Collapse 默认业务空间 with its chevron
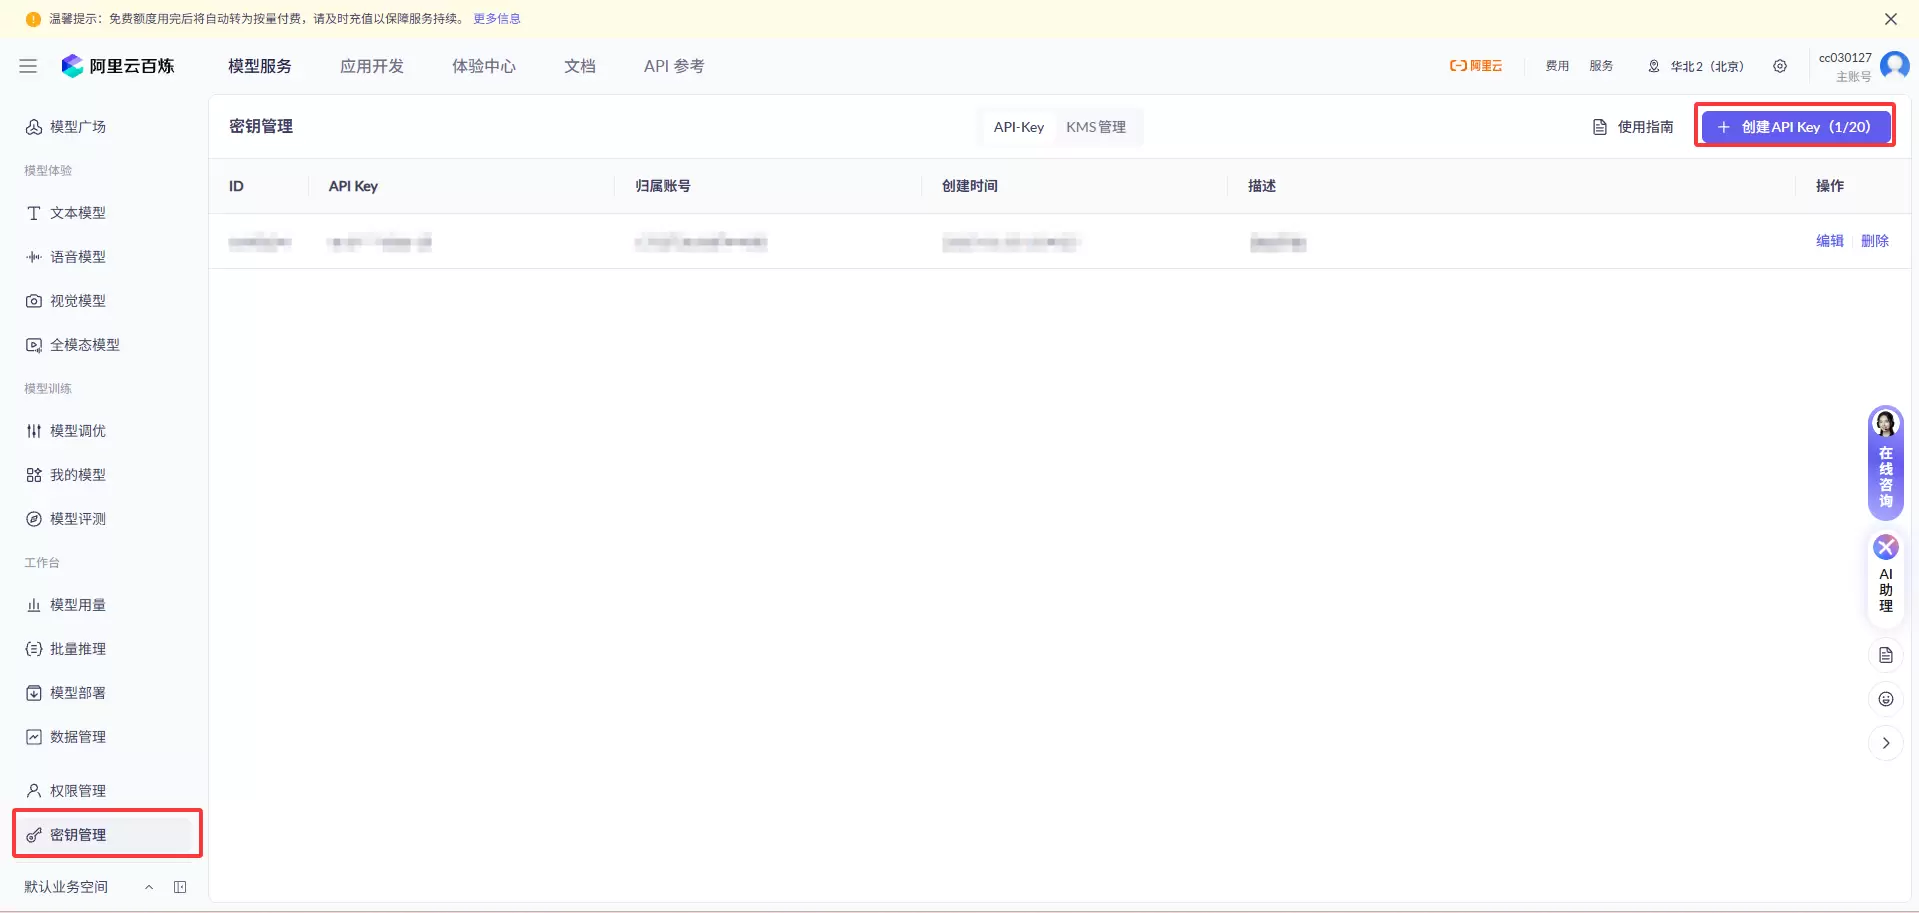Screen dimensions: 1919x913 pos(150,887)
